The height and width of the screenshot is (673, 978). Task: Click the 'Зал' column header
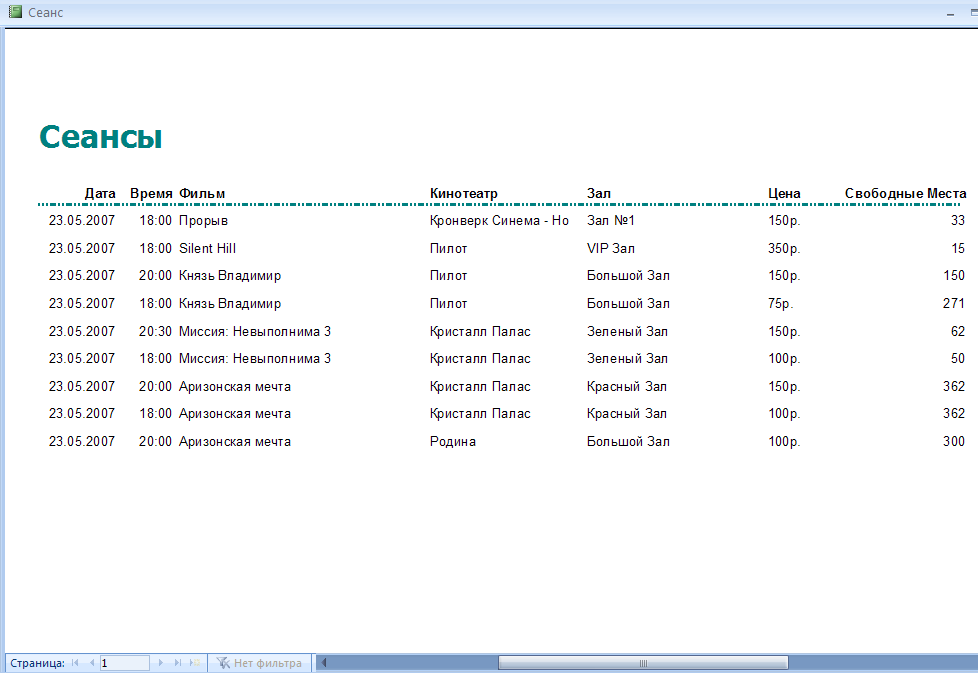click(x=599, y=193)
